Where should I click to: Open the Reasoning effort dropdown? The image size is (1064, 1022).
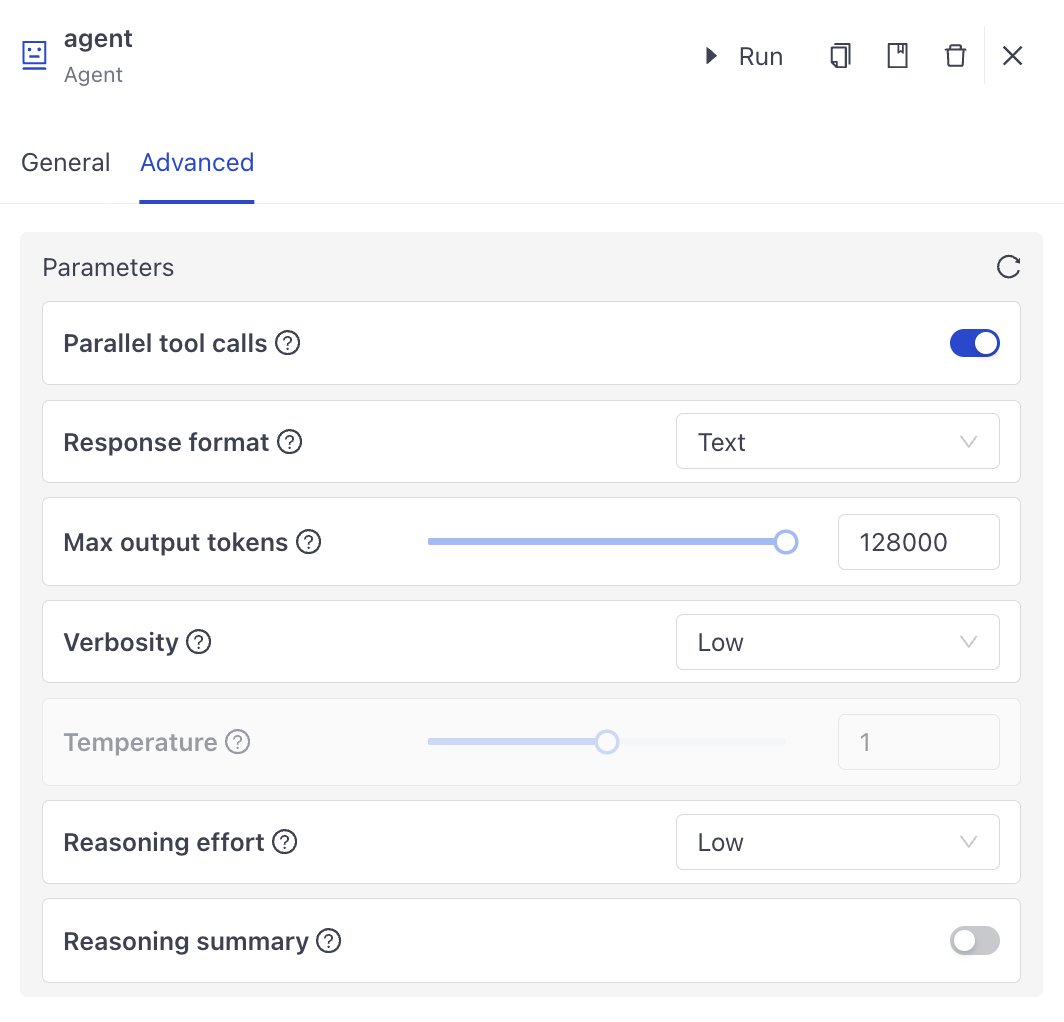coord(837,842)
